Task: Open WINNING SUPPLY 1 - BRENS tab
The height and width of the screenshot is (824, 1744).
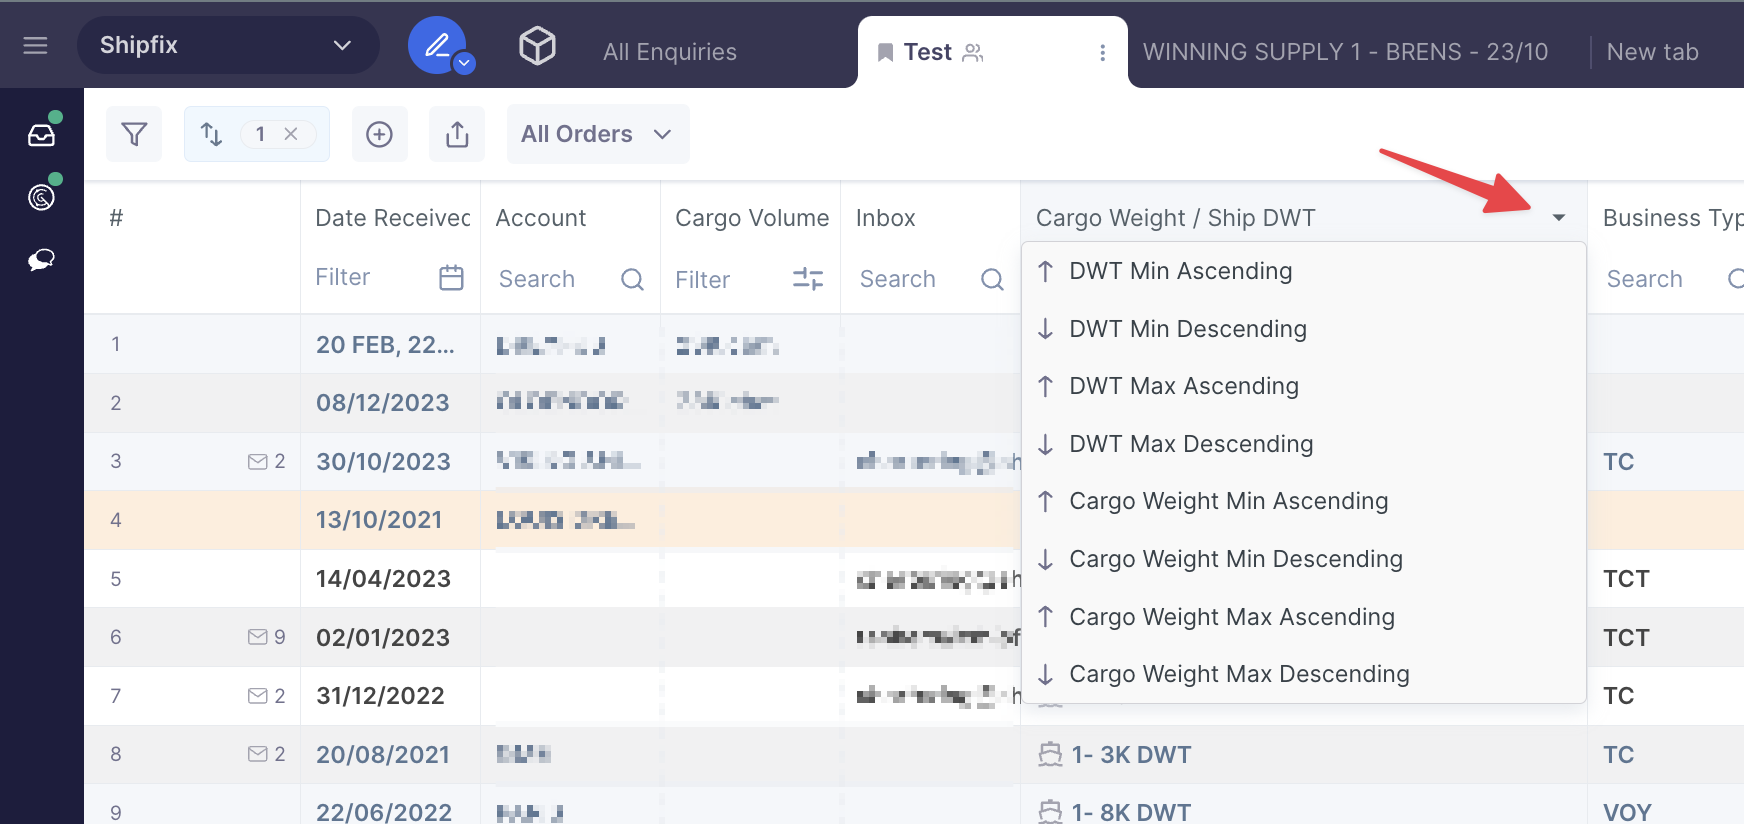Action: tap(1345, 52)
